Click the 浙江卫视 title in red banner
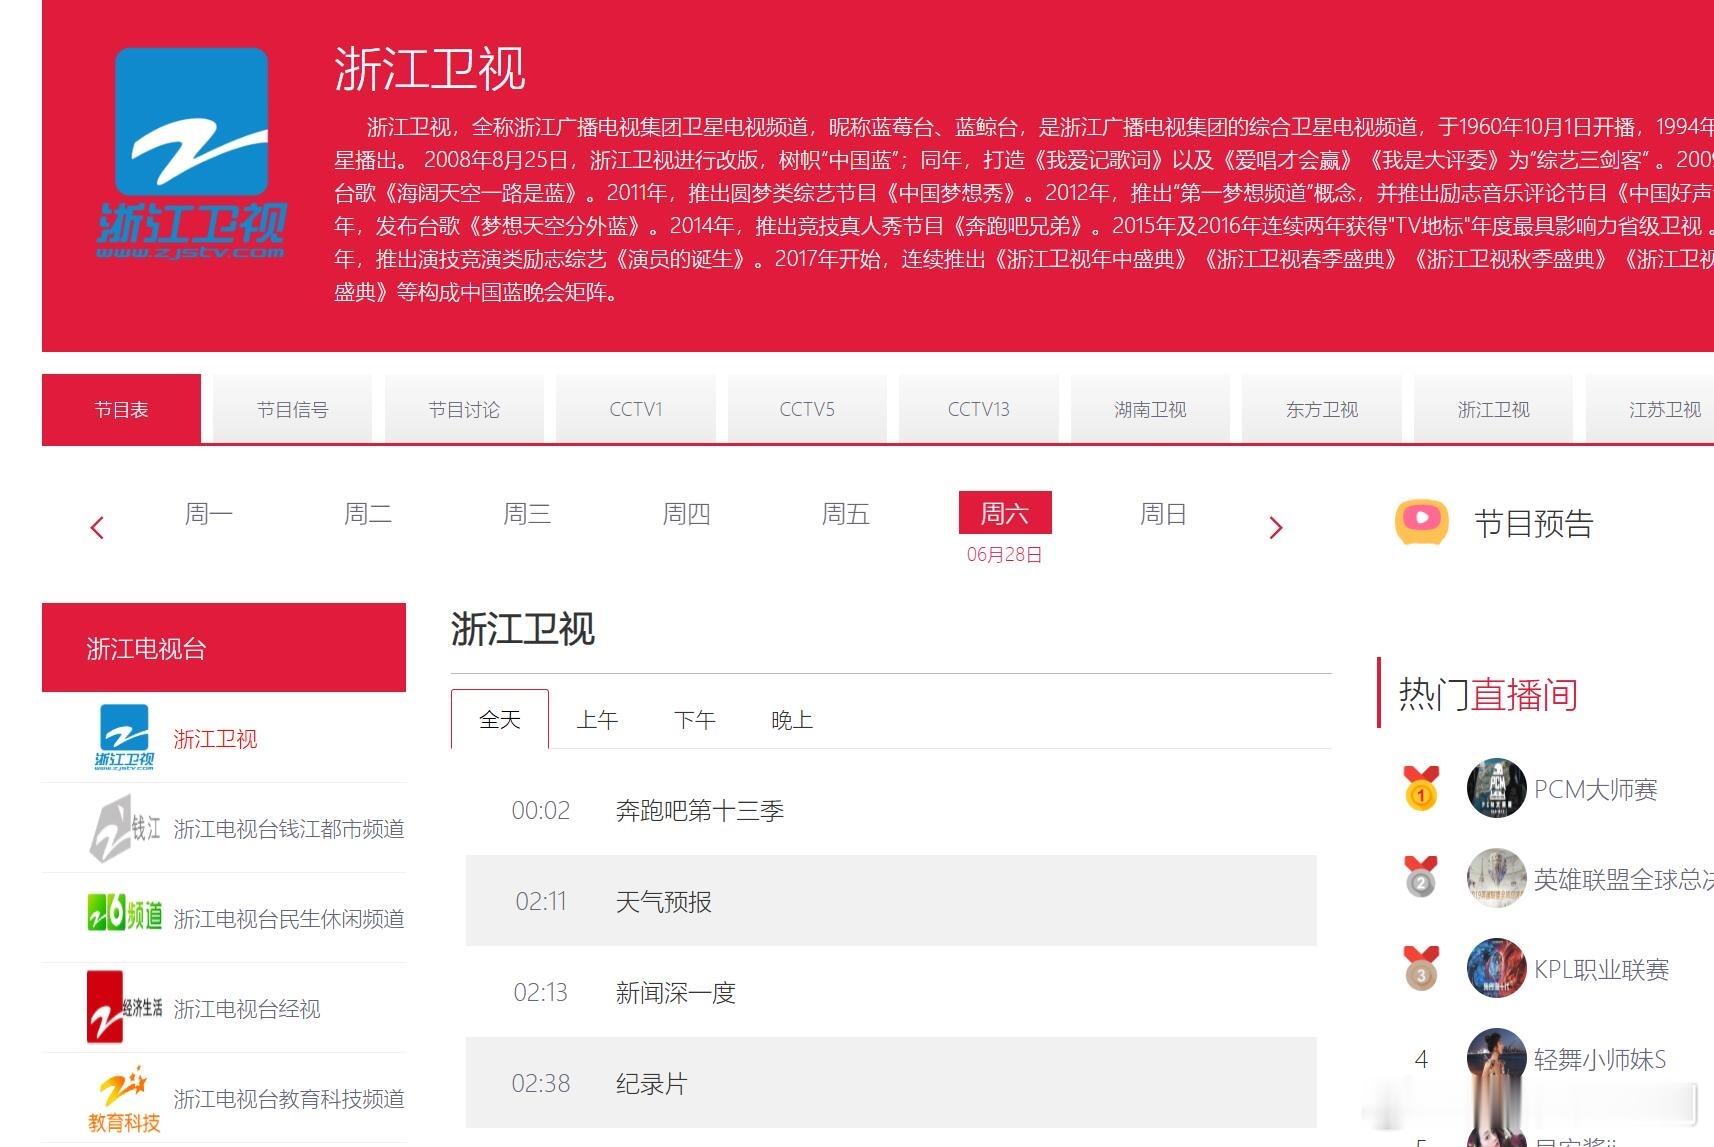 click(x=430, y=68)
